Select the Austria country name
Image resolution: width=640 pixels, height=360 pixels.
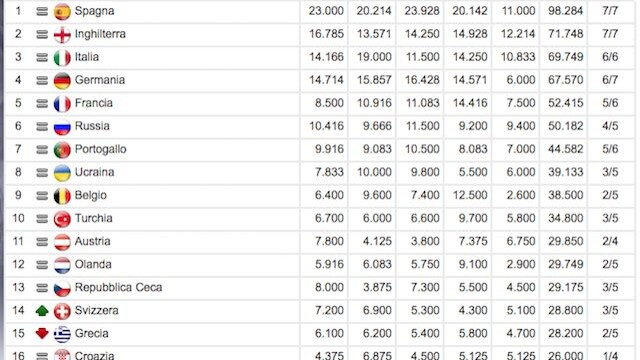click(93, 242)
